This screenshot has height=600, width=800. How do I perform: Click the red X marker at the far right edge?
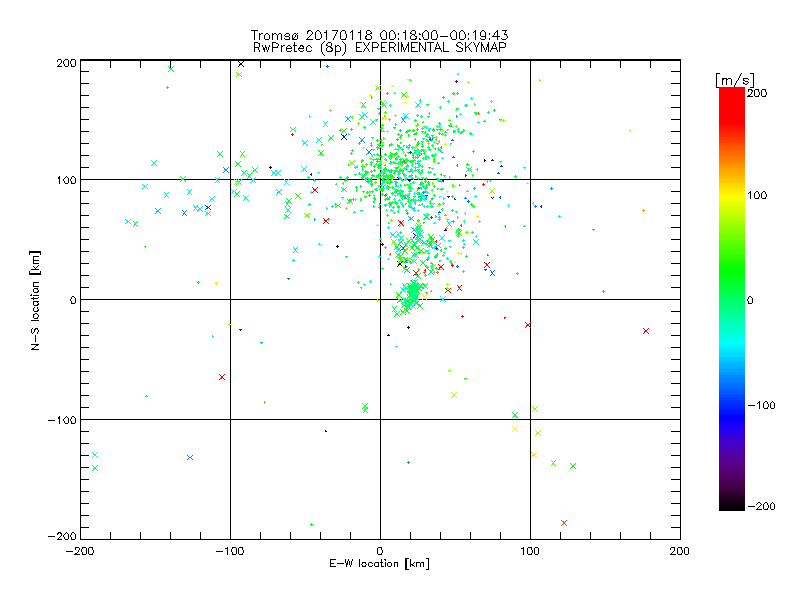(646, 331)
